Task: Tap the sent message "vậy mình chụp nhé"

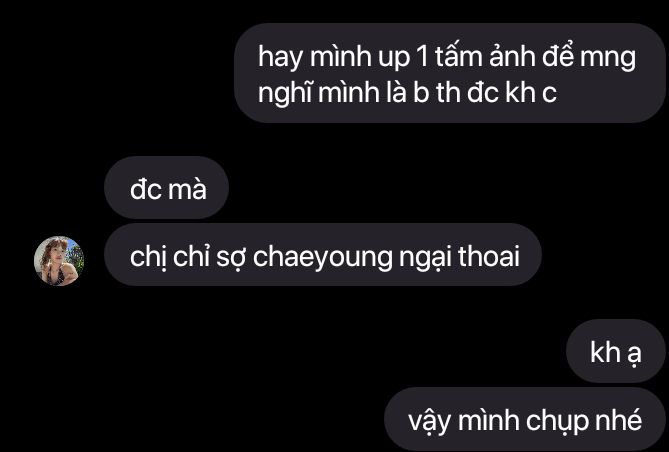Action: [x=525, y=419]
